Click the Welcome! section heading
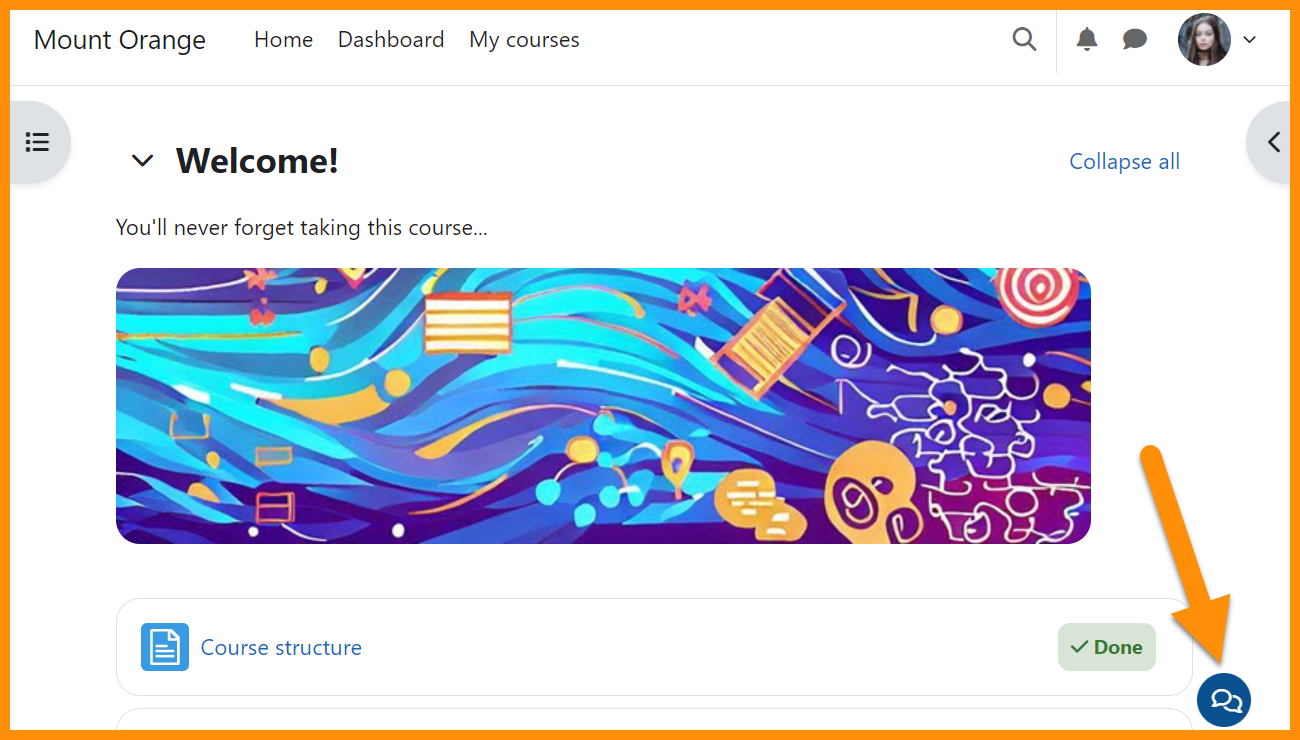Image resolution: width=1300 pixels, height=740 pixels. pos(258,160)
